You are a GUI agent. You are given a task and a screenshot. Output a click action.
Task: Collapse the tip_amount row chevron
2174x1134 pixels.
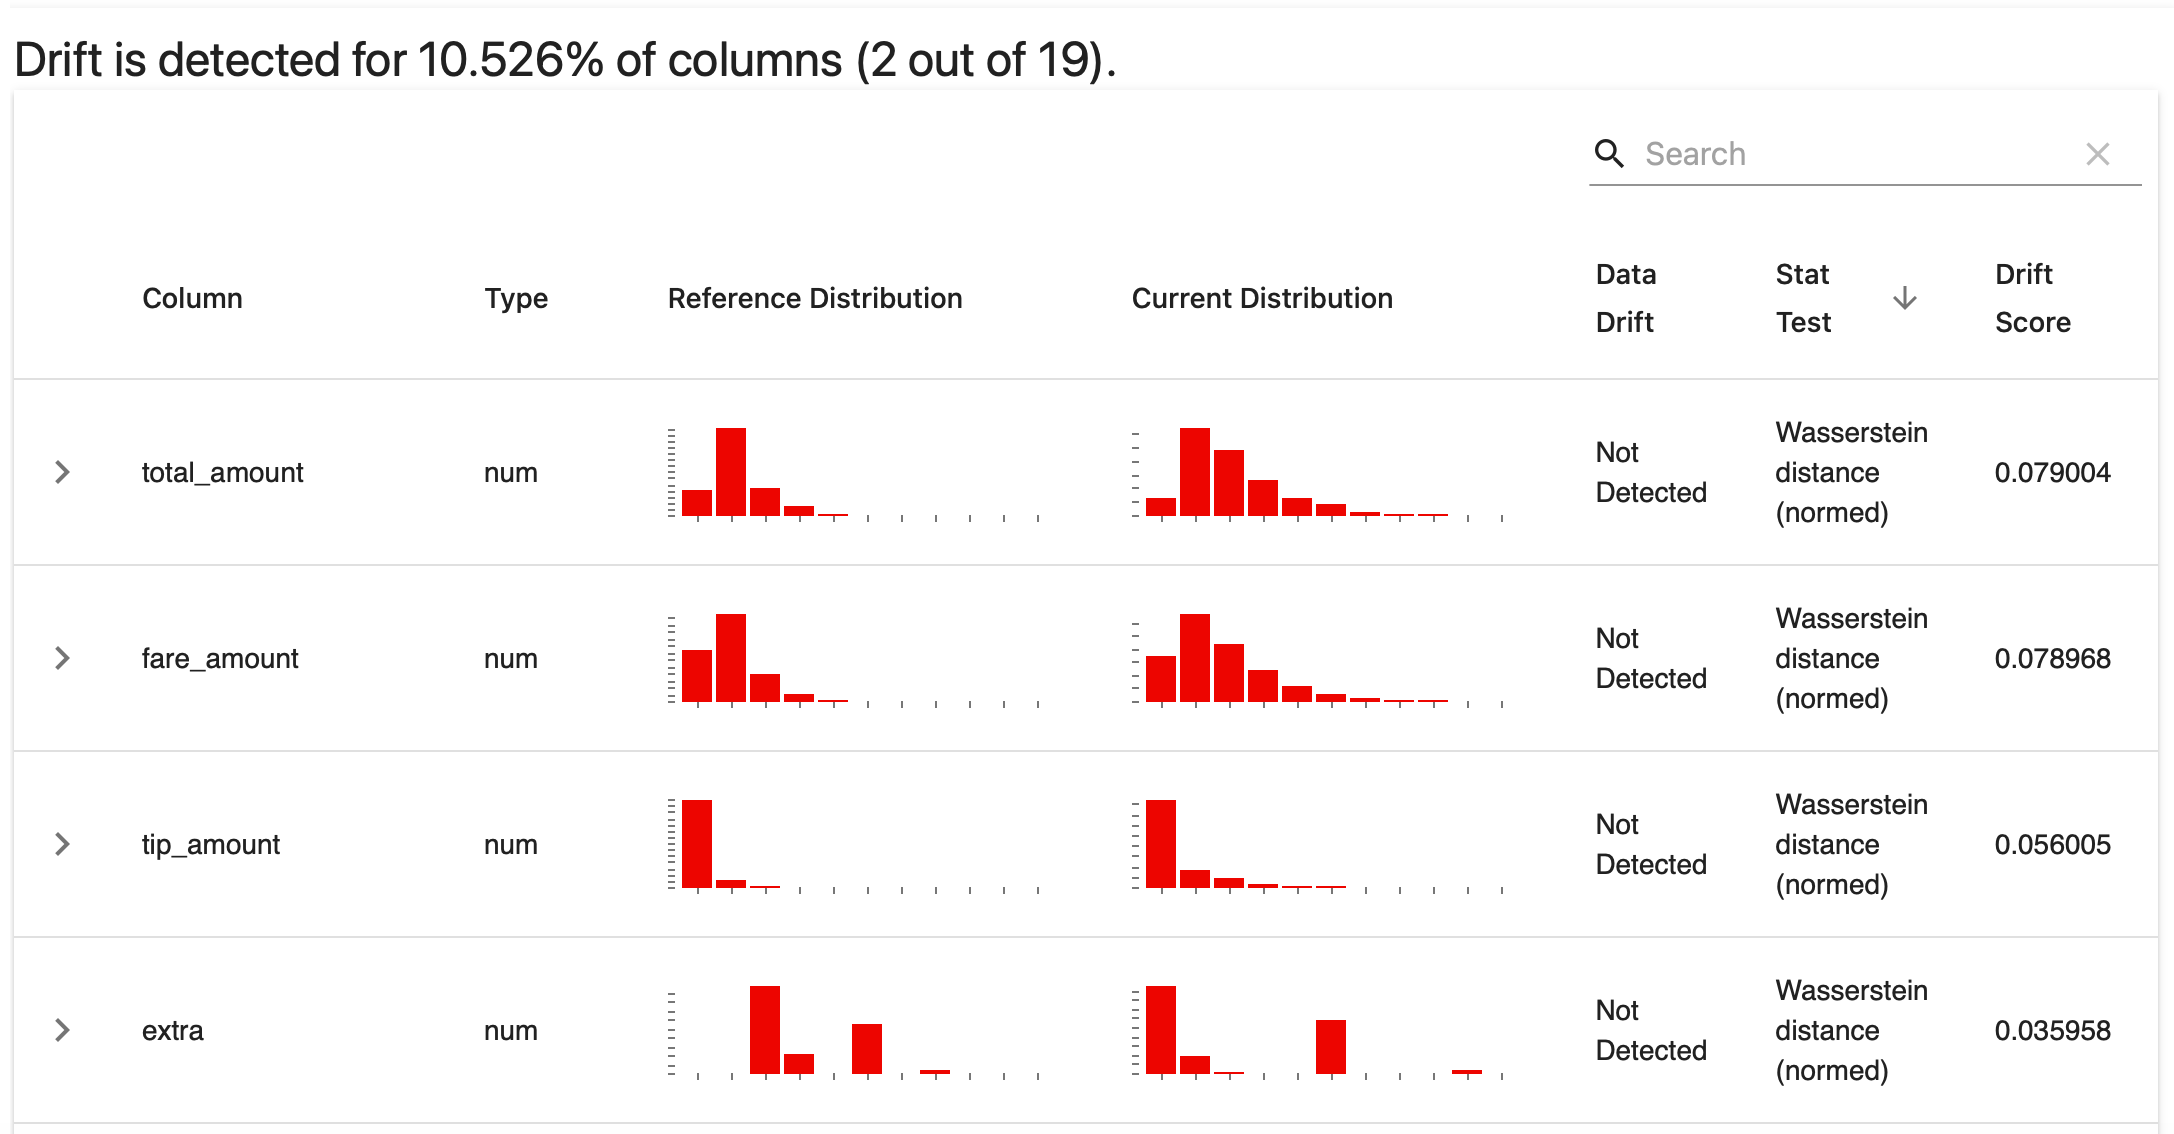pyautogui.click(x=63, y=844)
